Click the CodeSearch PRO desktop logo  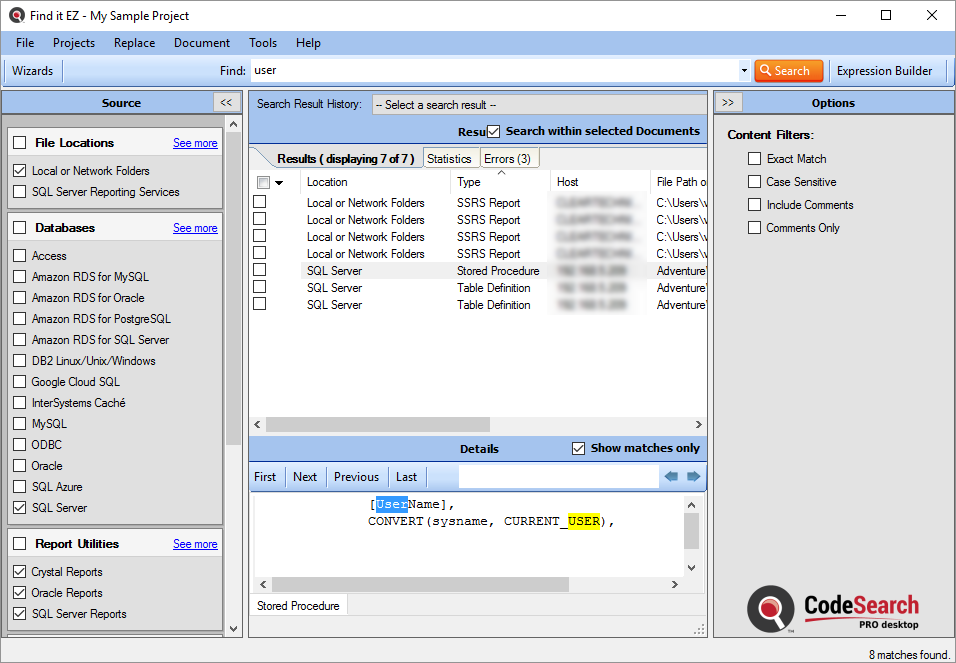pyautogui.click(x=833, y=609)
